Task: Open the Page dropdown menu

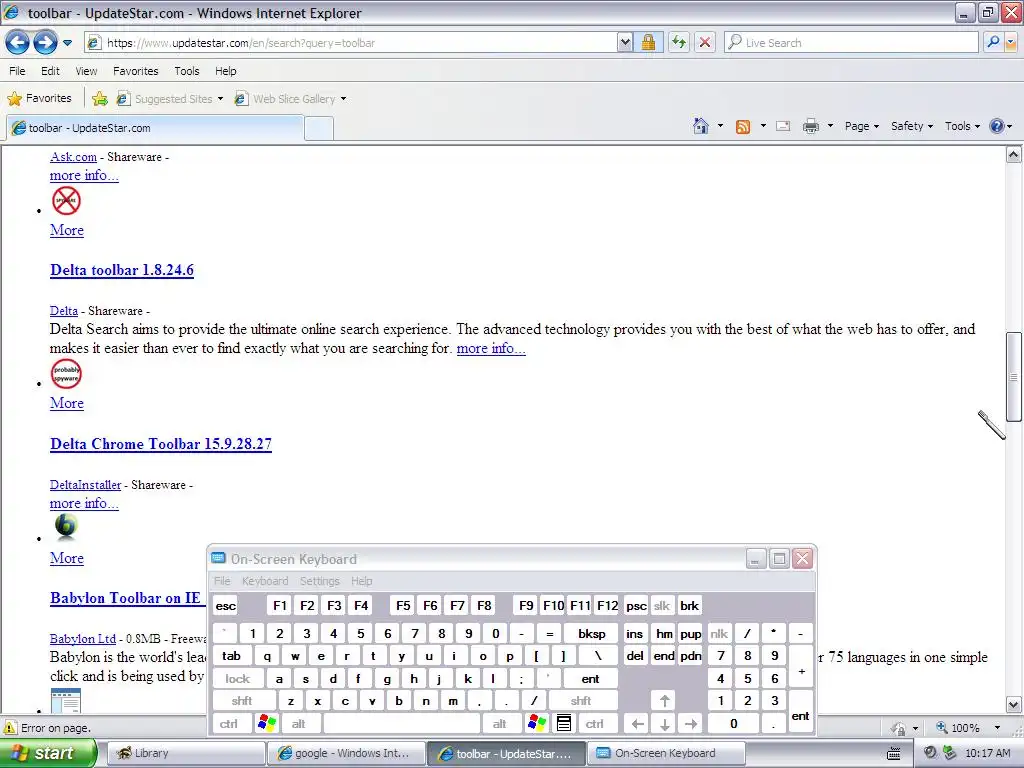Action: [x=862, y=126]
